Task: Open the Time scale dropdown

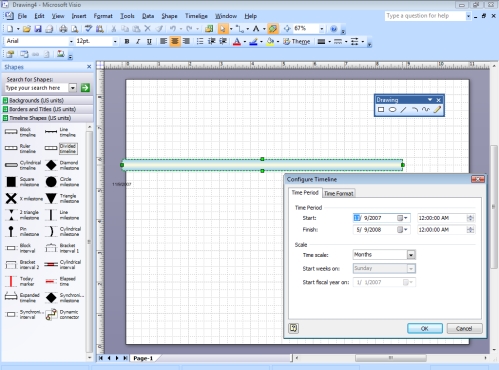Action: (x=411, y=255)
